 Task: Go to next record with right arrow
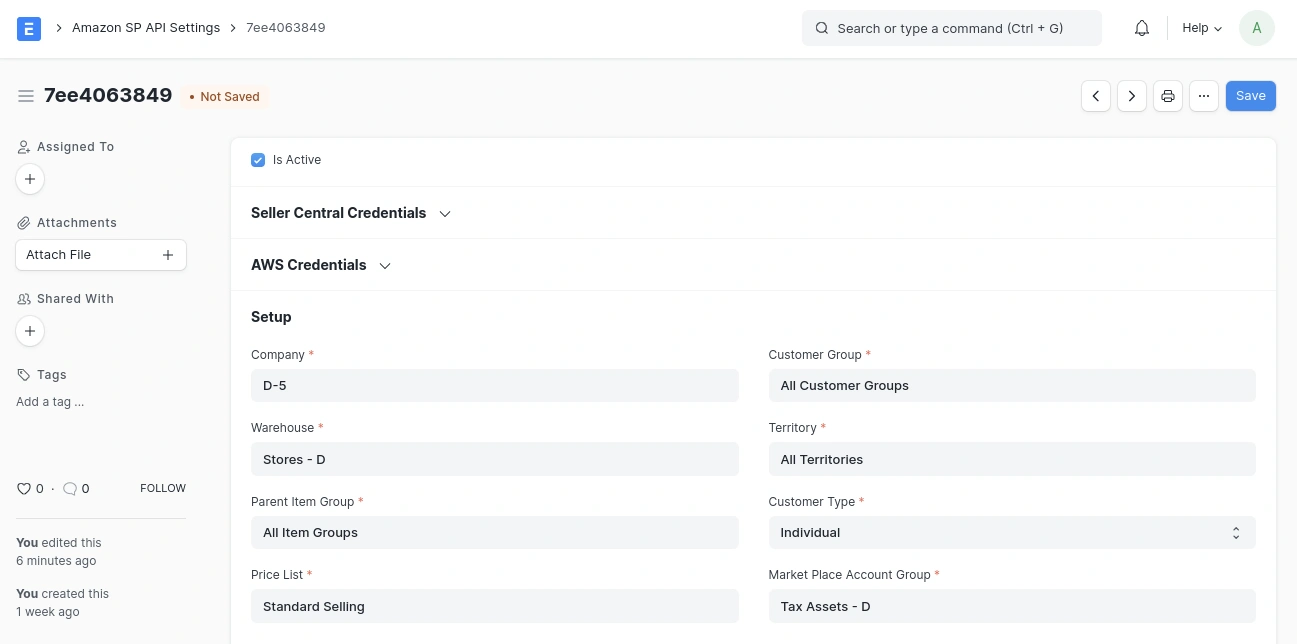[1132, 95]
